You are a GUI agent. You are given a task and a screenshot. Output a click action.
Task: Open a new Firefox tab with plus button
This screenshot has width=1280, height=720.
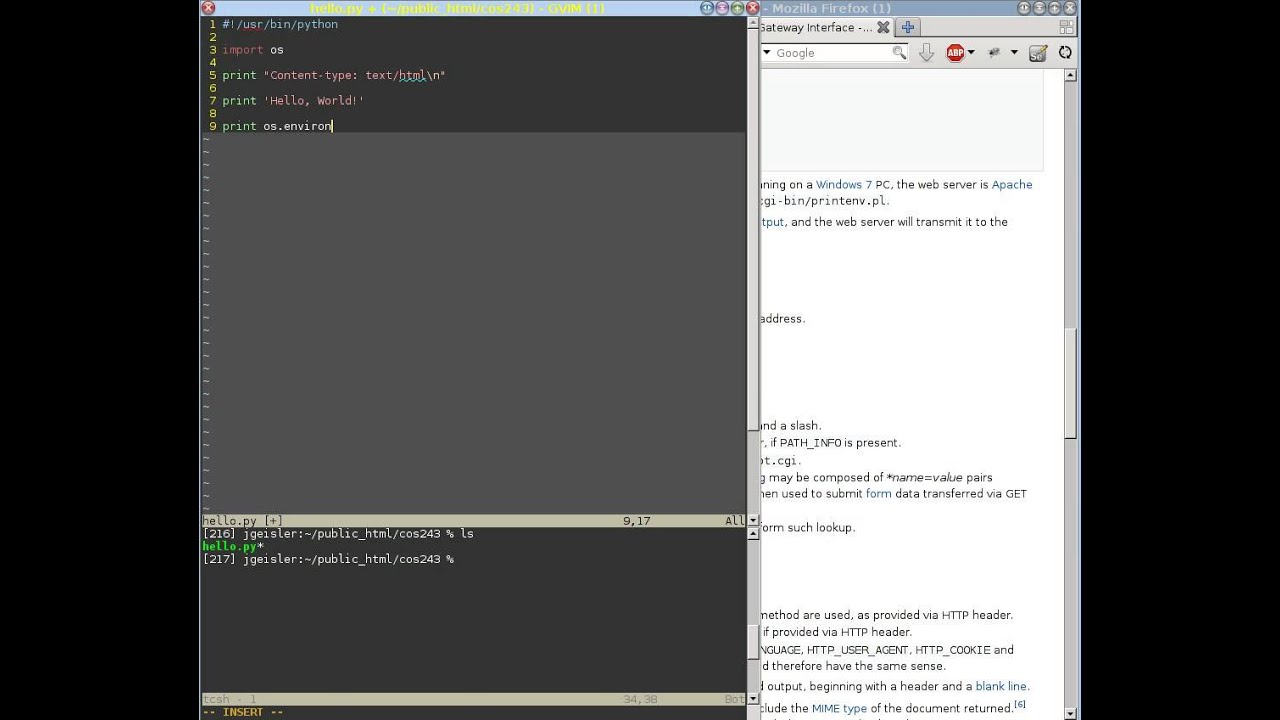[x=907, y=28]
